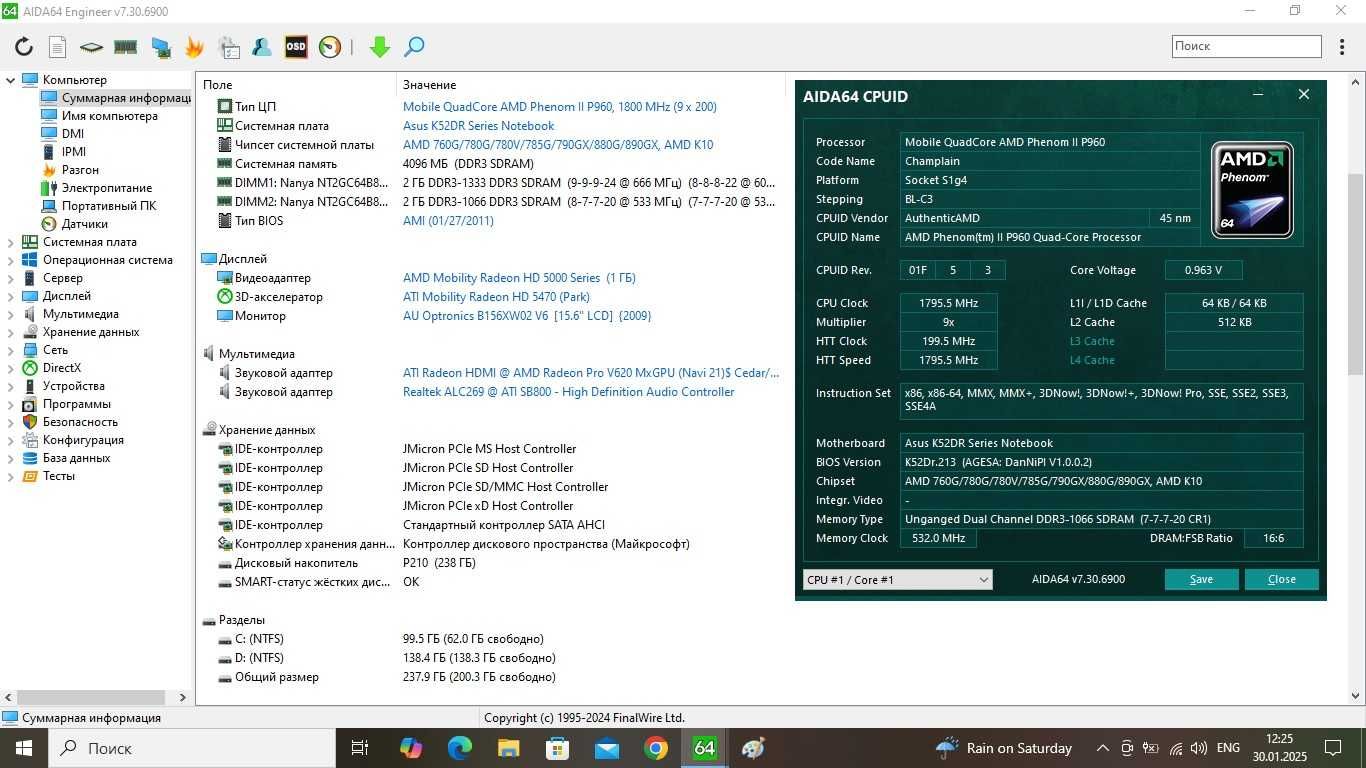Image resolution: width=1366 pixels, height=768 pixels.
Task: Open the preferences checklist toolbar icon
Action: [x=229, y=46]
